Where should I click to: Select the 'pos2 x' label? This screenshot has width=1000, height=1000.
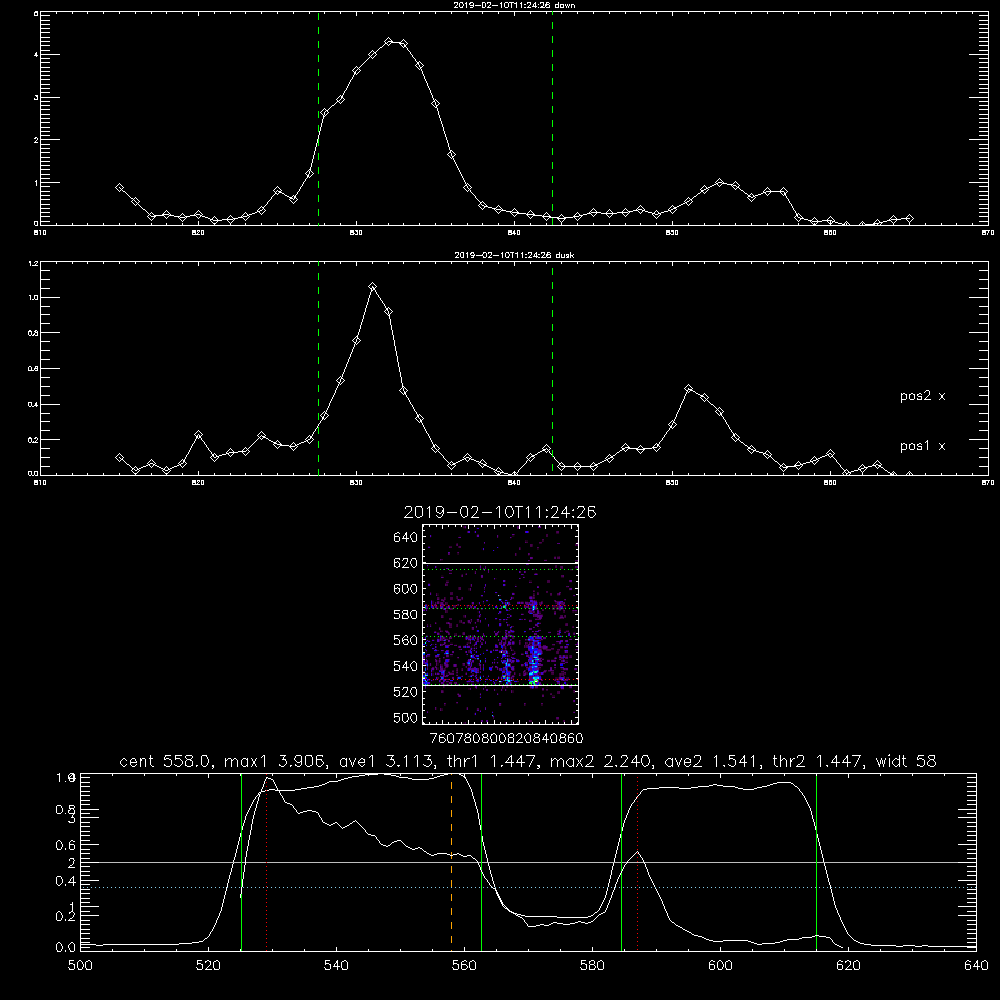922,396
